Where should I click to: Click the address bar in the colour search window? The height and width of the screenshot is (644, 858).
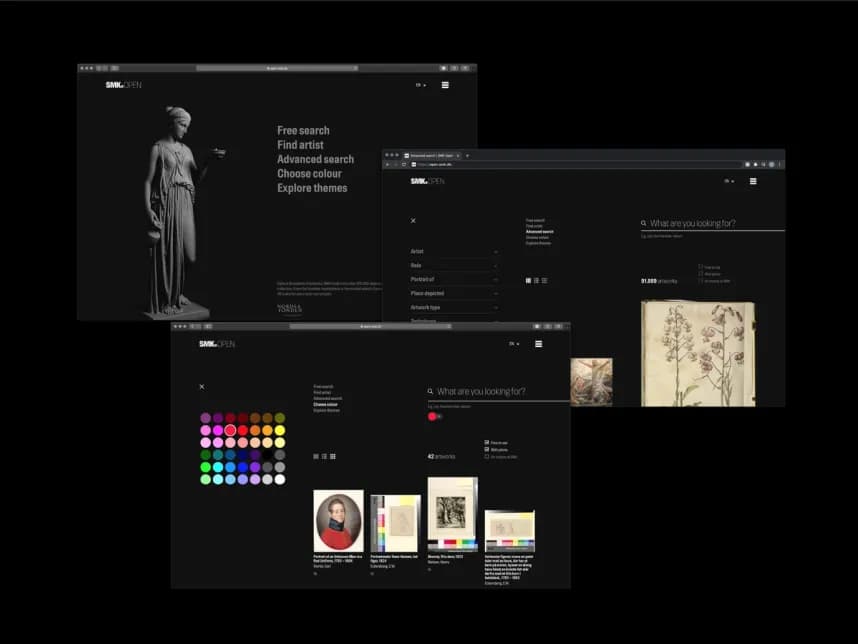[x=370, y=327]
